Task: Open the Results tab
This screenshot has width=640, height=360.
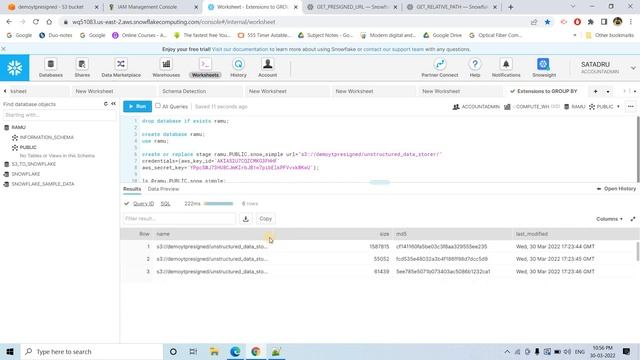Action: [132, 189]
